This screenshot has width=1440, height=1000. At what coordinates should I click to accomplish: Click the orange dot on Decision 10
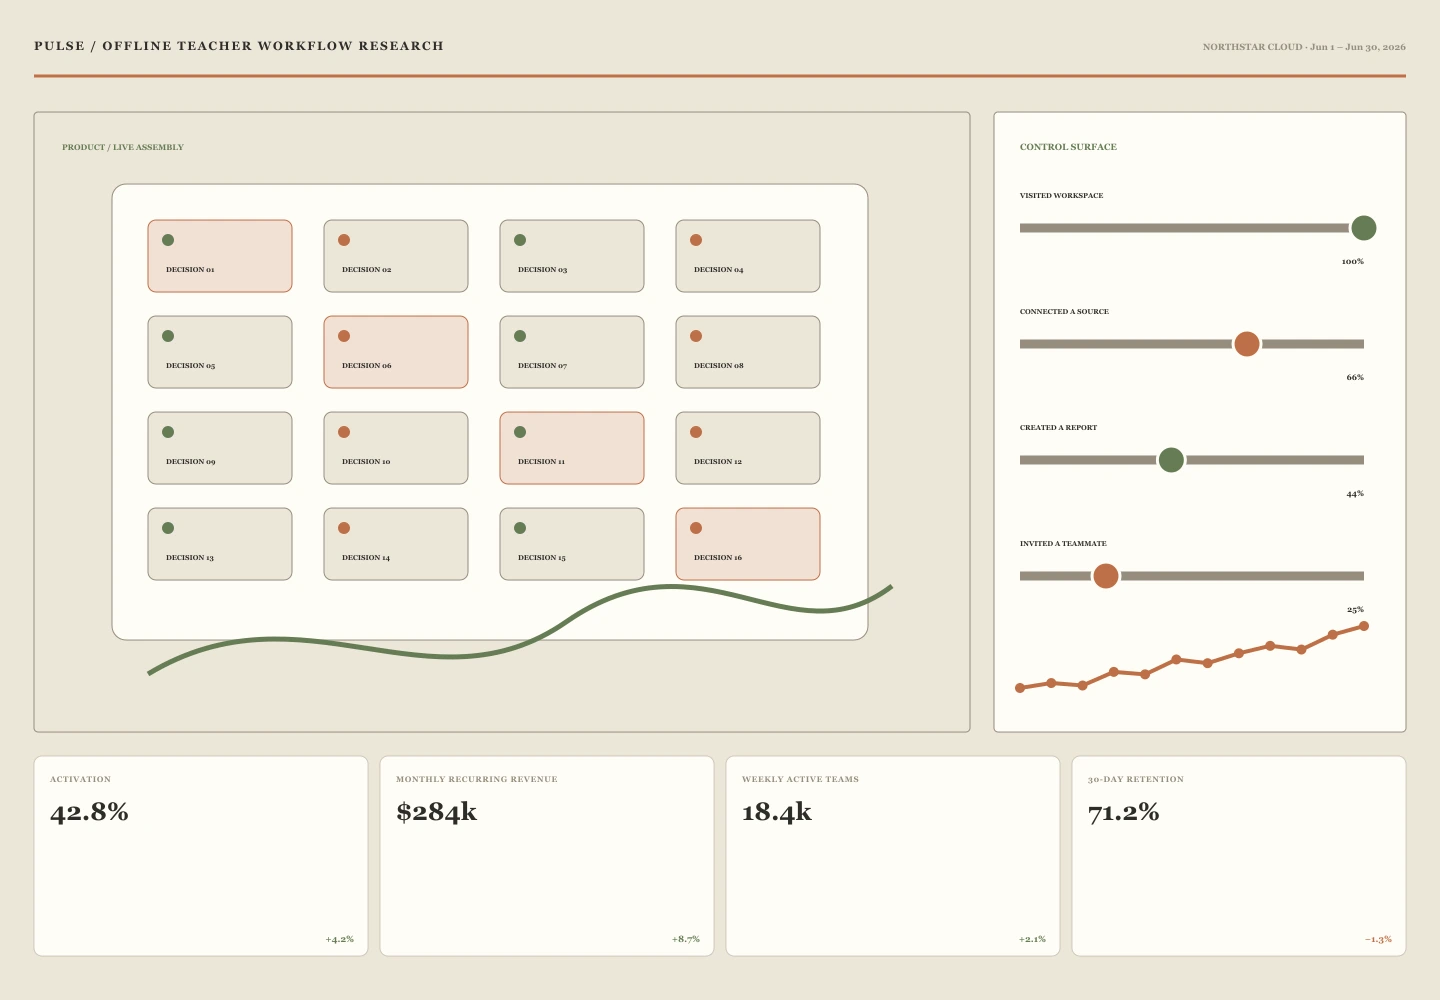pos(344,432)
